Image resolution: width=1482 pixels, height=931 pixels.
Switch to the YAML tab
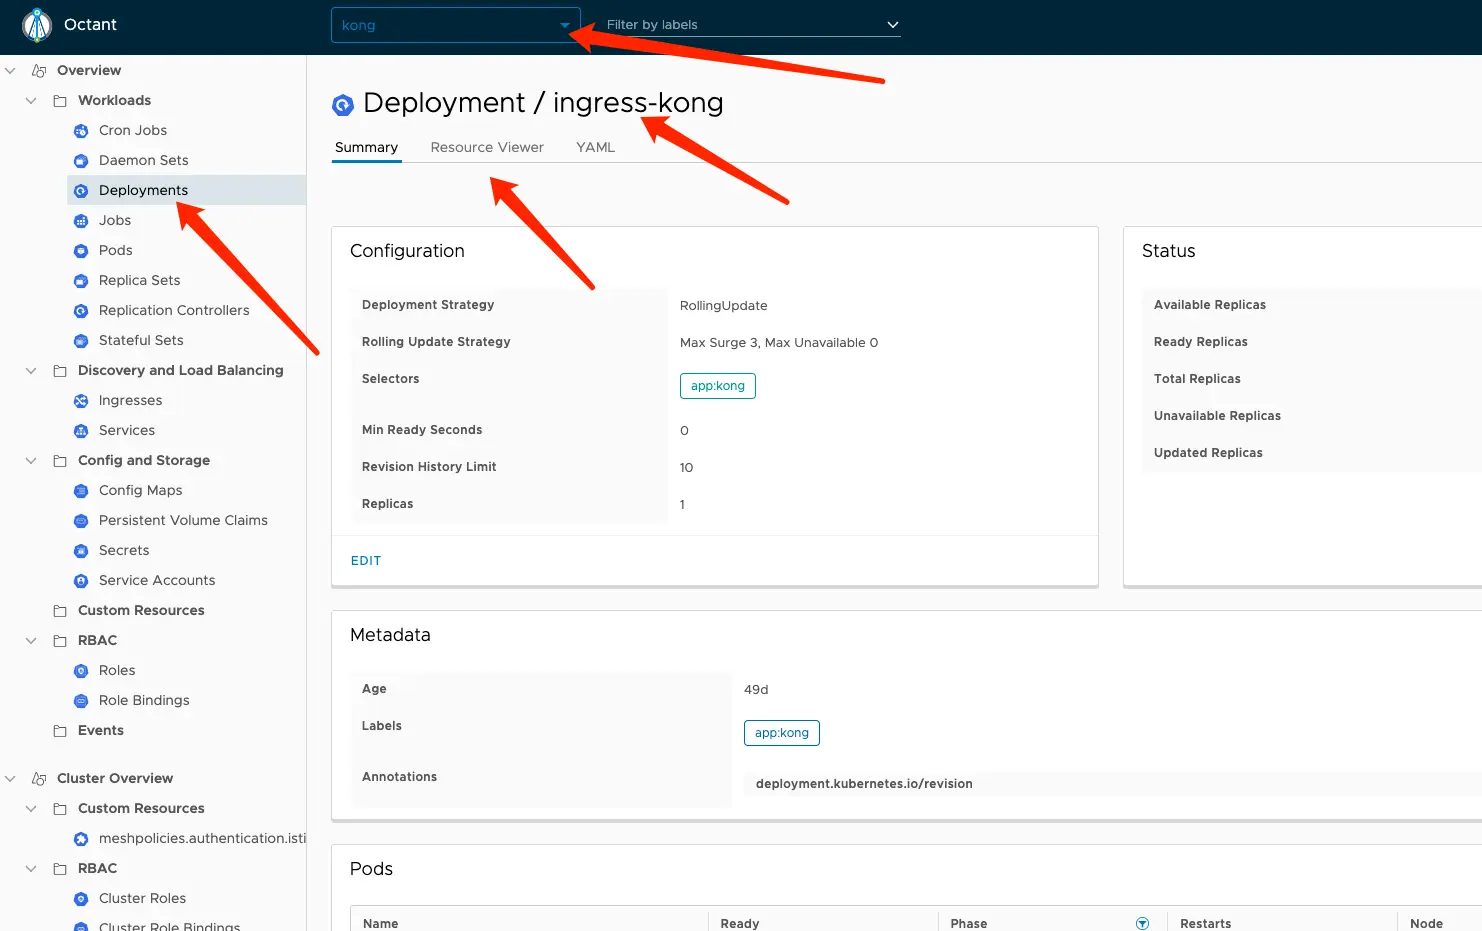click(x=595, y=147)
